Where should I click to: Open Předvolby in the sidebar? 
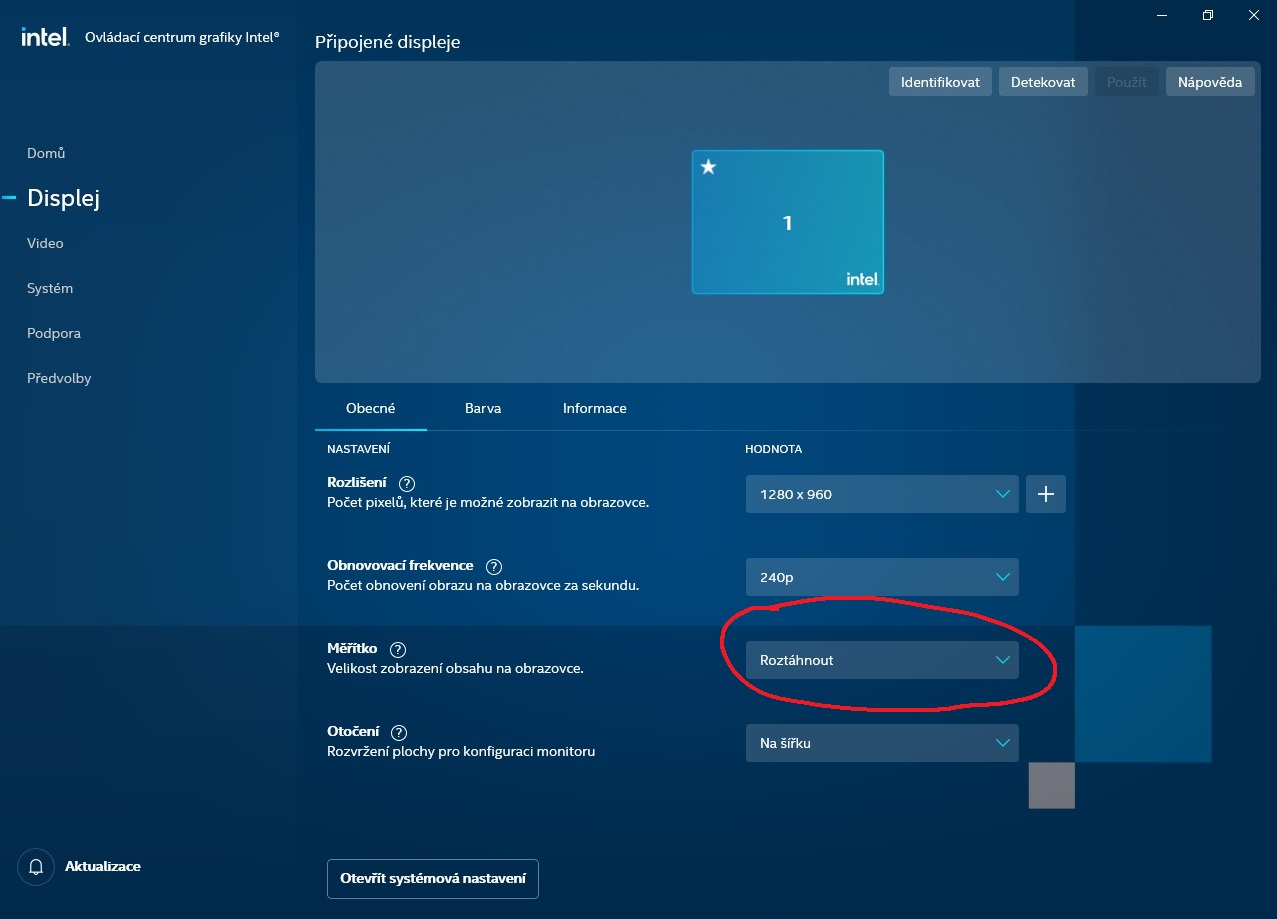click(x=59, y=378)
